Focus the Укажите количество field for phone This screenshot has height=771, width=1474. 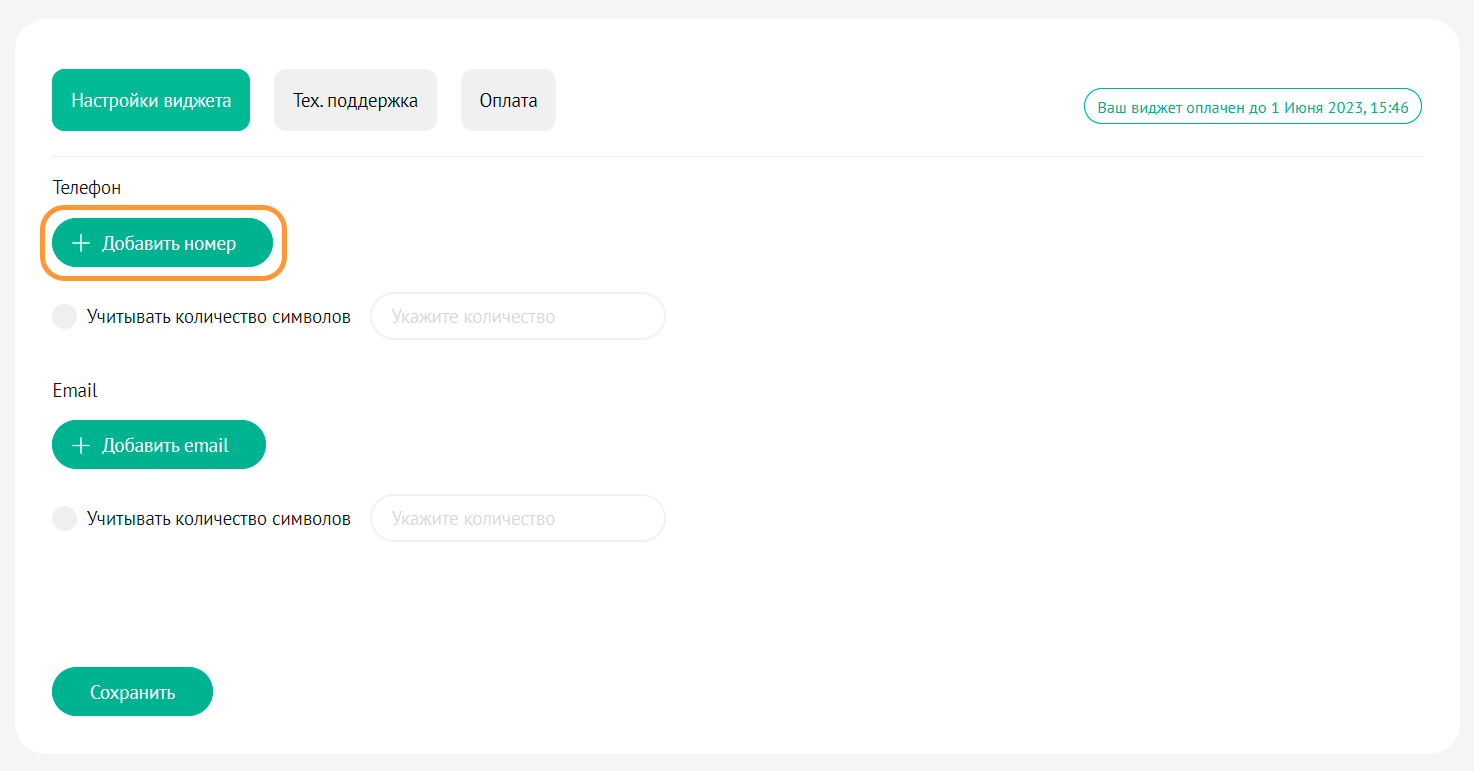click(517, 317)
